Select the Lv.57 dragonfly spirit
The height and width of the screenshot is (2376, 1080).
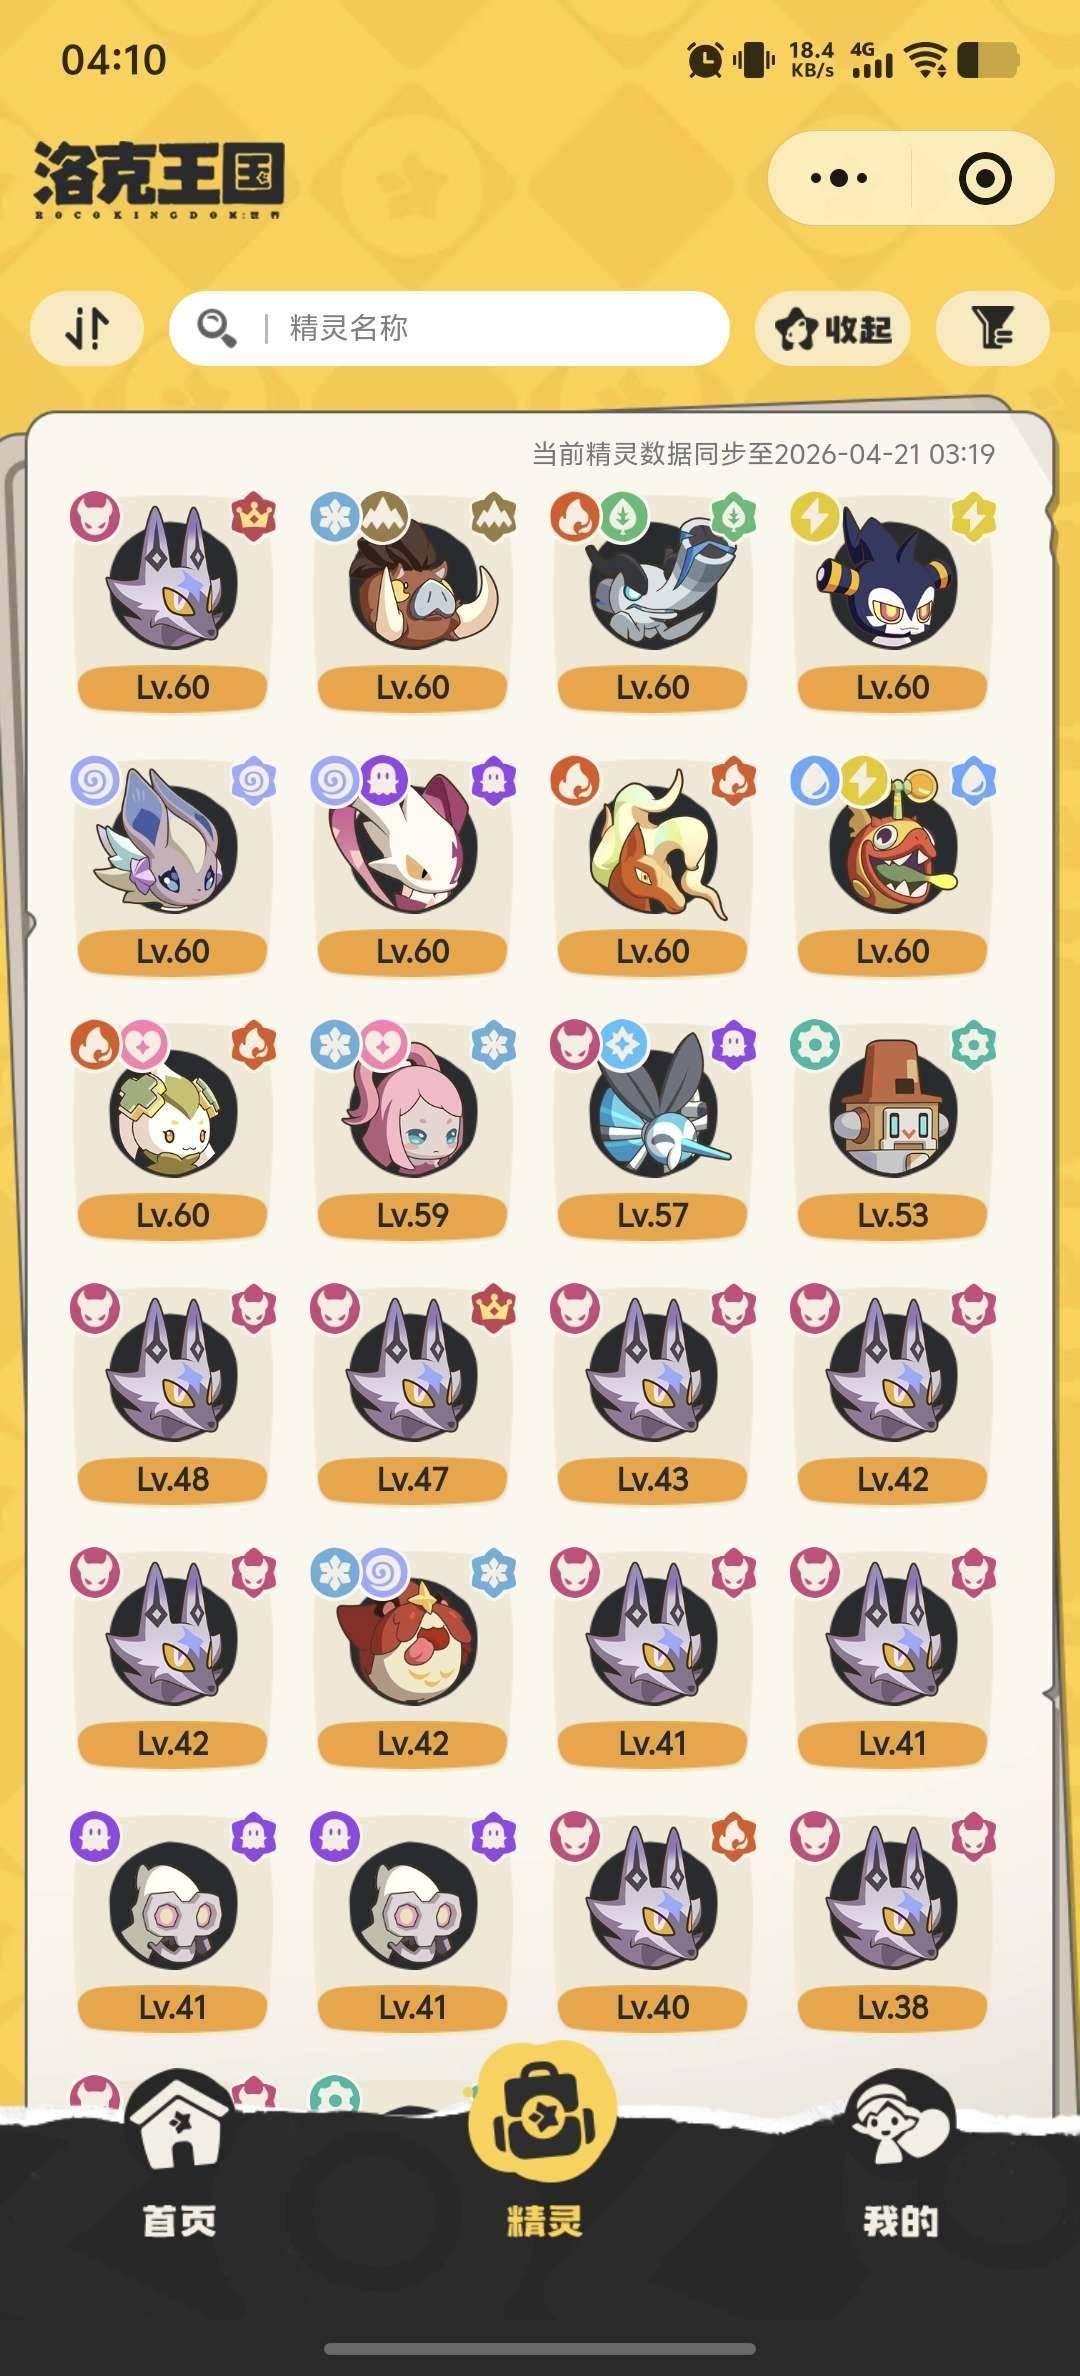(x=653, y=1129)
